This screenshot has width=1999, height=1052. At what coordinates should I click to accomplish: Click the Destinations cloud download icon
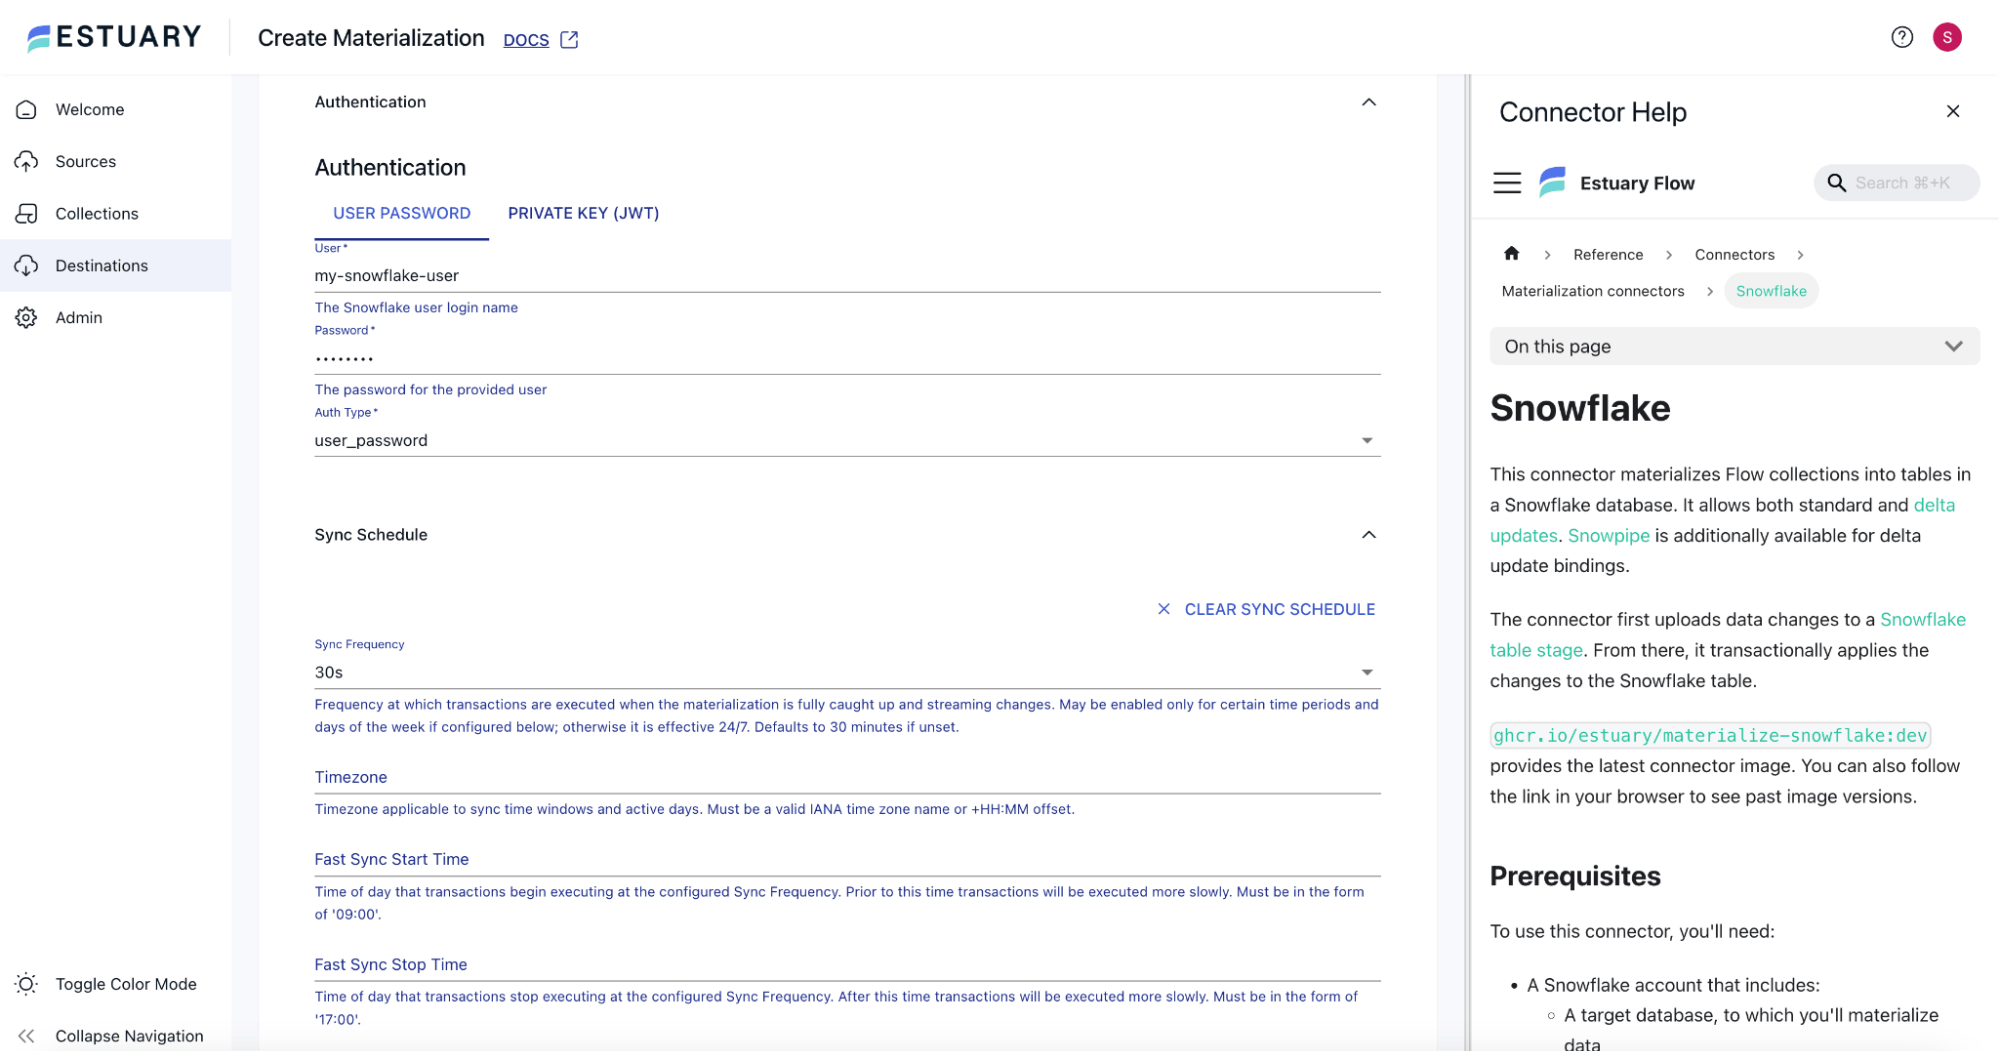click(x=27, y=266)
